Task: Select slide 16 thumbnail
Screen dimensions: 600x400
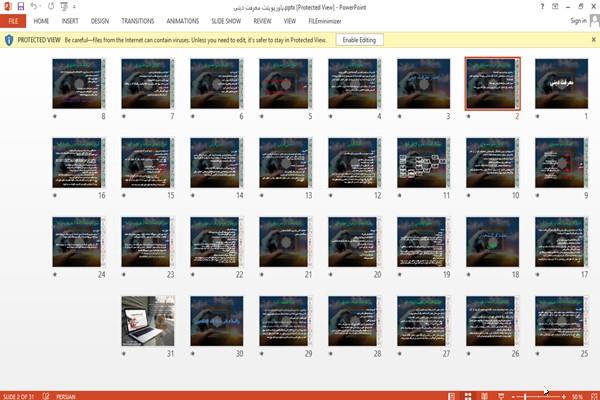Action: pyautogui.click(x=79, y=163)
